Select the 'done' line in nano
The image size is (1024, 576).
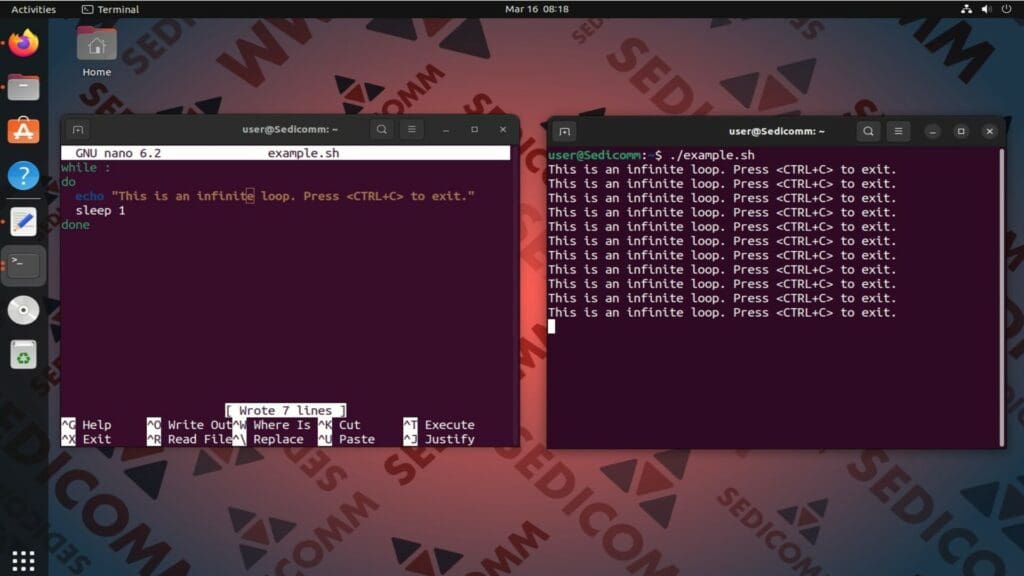click(x=75, y=225)
